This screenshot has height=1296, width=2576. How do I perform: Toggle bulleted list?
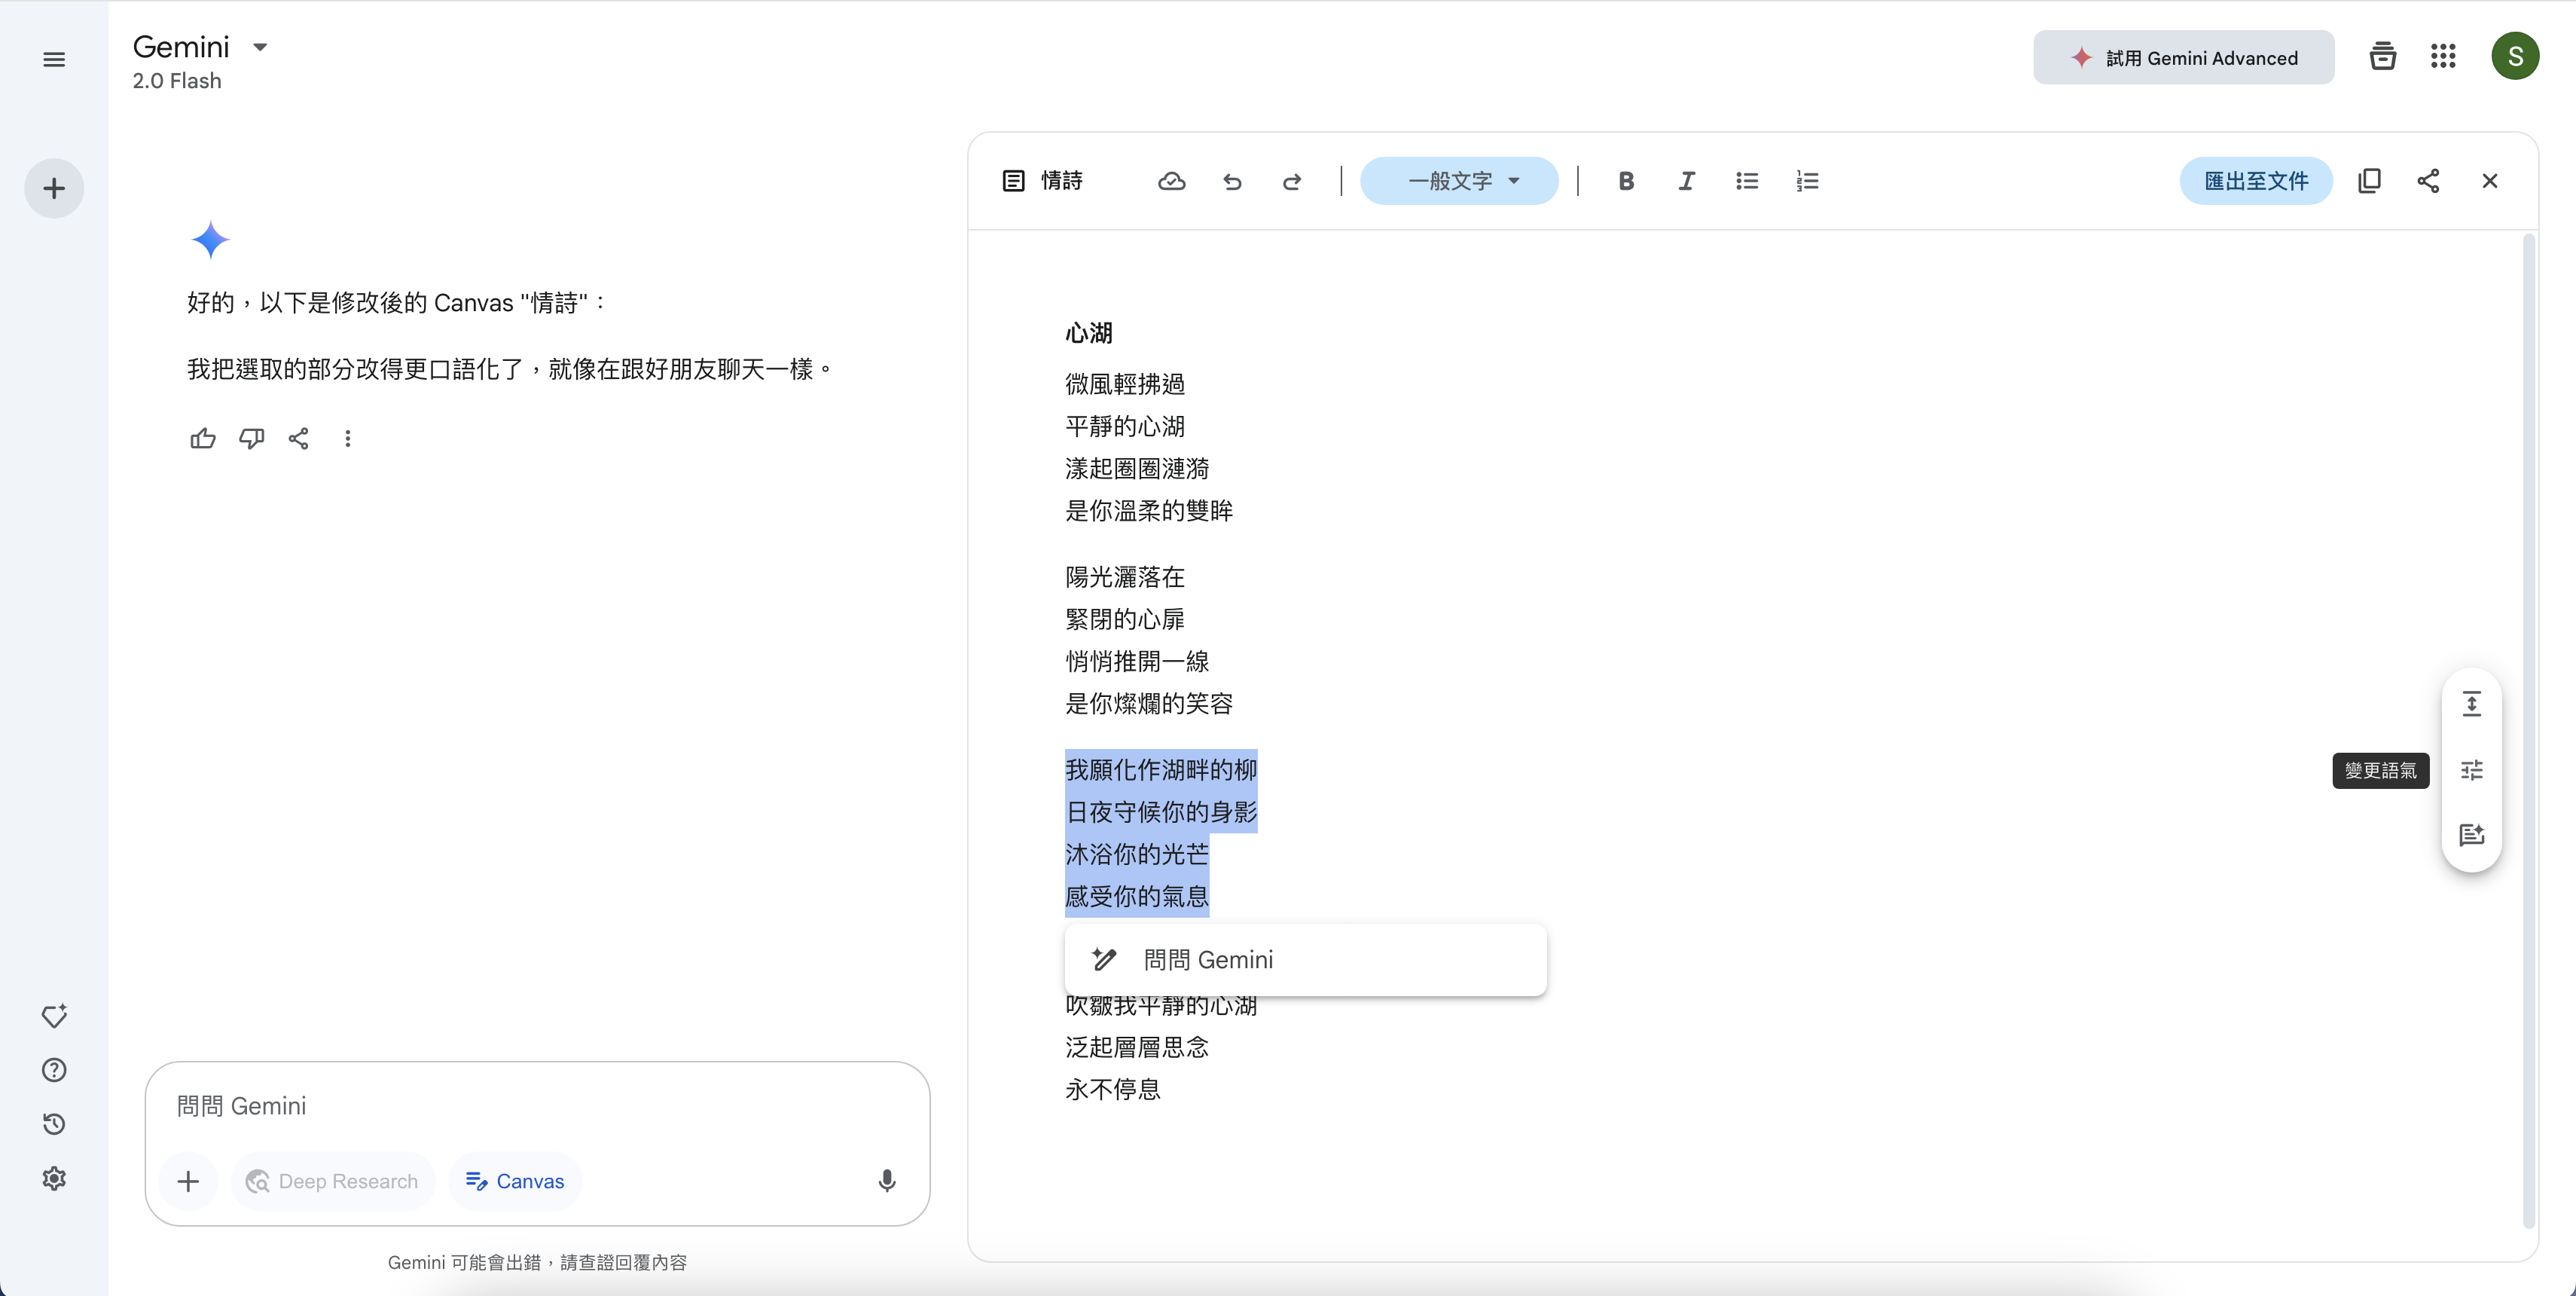click(1747, 181)
